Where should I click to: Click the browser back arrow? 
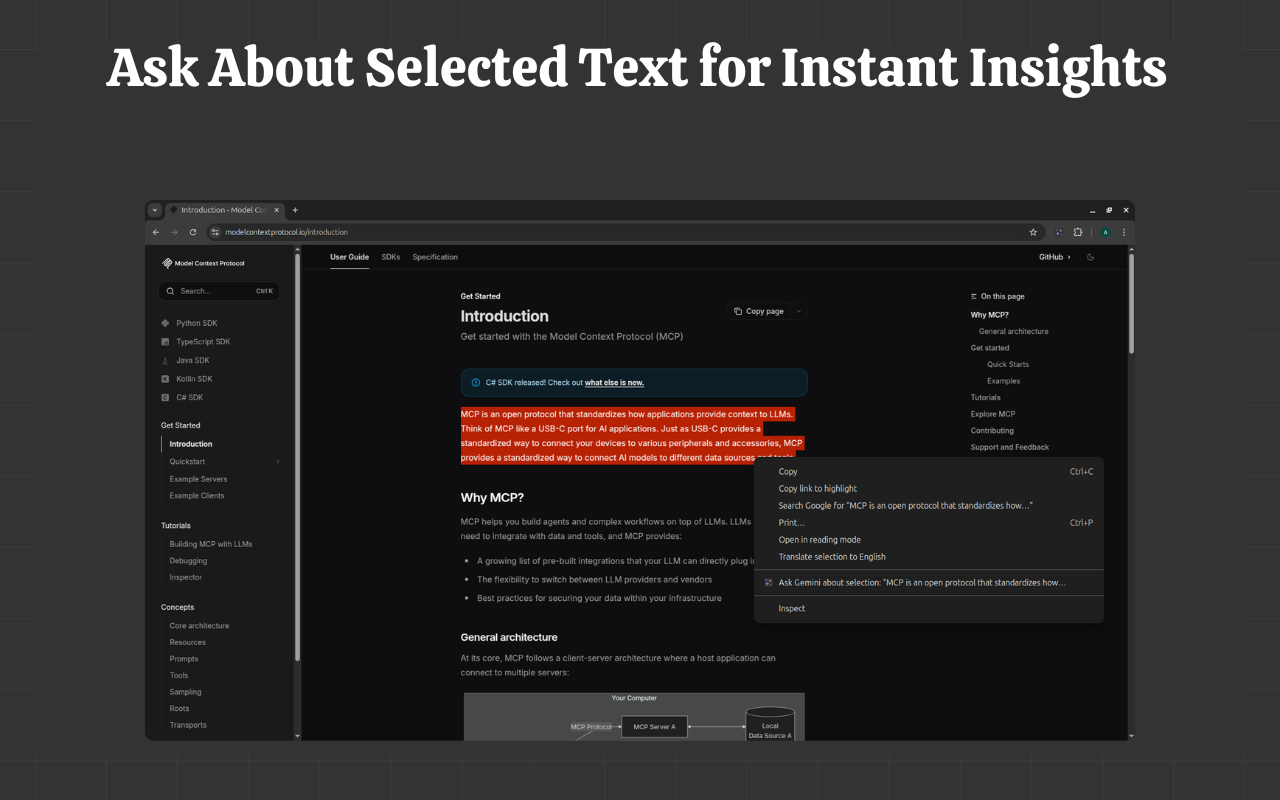point(155,232)
